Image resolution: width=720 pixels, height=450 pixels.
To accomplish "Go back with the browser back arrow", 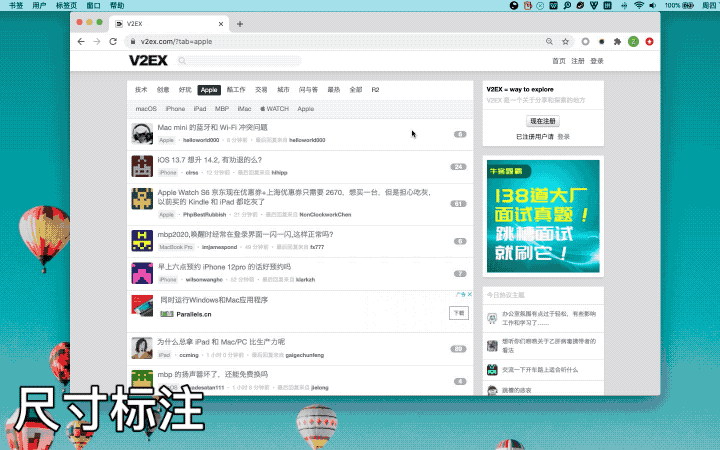I will 81,41.
